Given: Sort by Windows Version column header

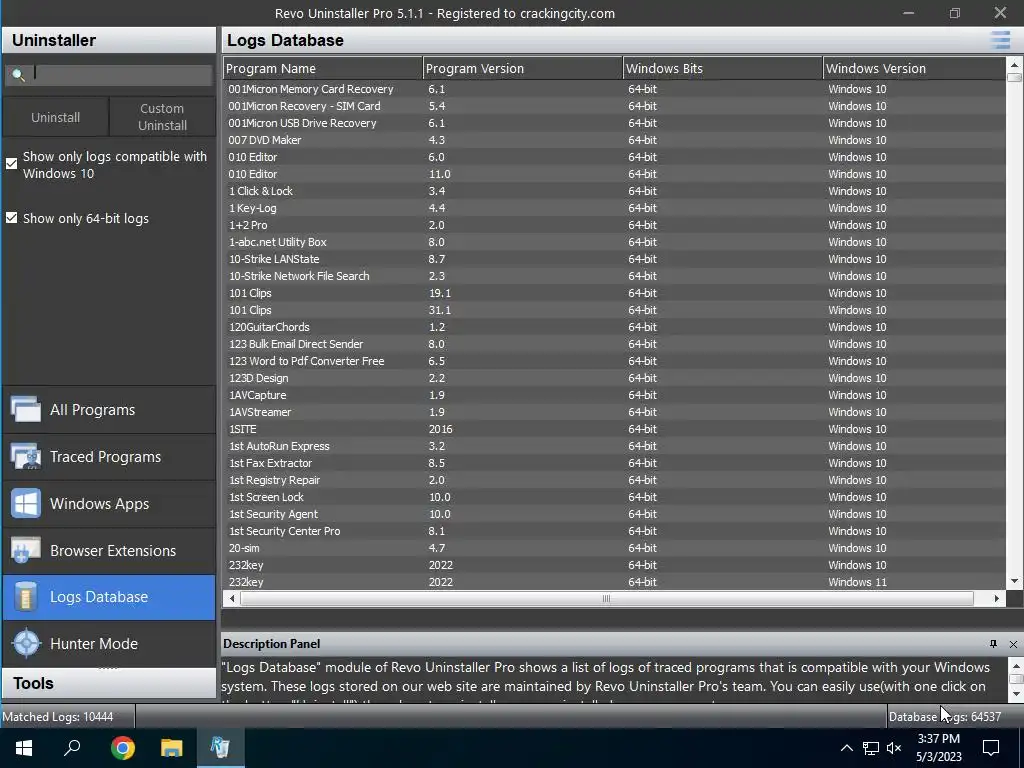Looking at the screenshot, I should coord(914,69).
